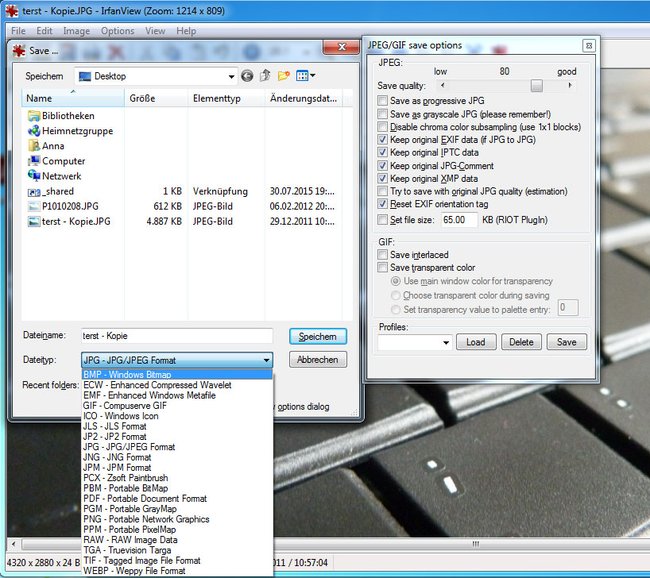Screen dimensions: 650x578
Task: Uncheck Keep original IPTC data
Action: 382,153
